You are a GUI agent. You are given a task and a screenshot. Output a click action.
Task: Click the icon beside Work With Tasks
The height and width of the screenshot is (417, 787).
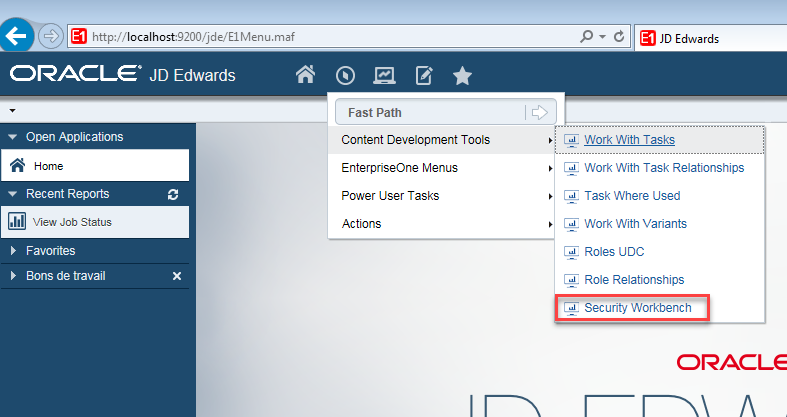click(x=571, y=141)
